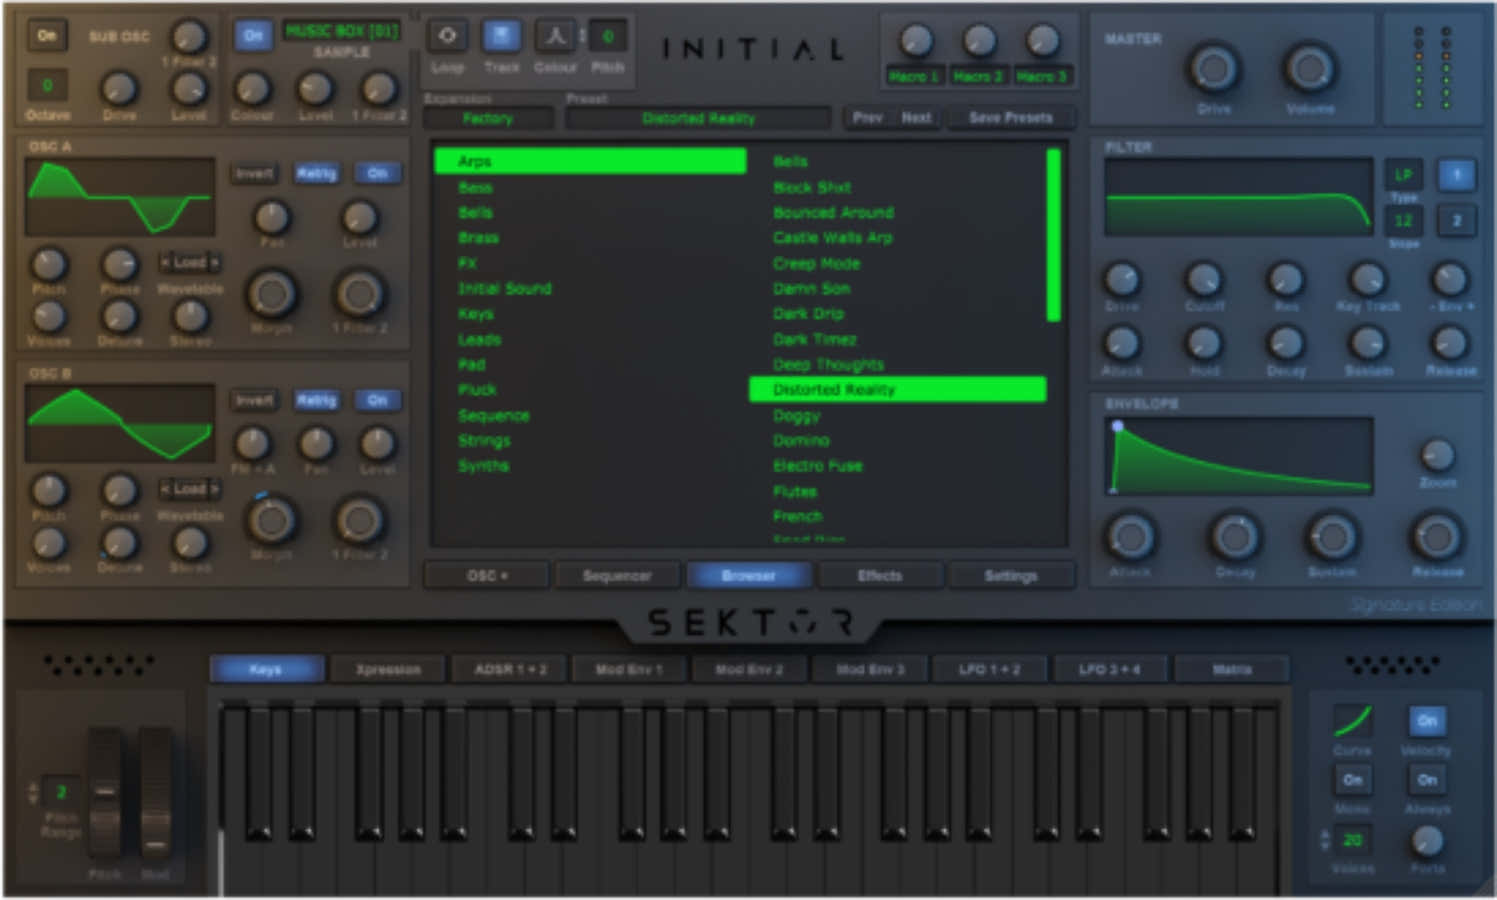Enable the sample Track icon

[501, 36]
